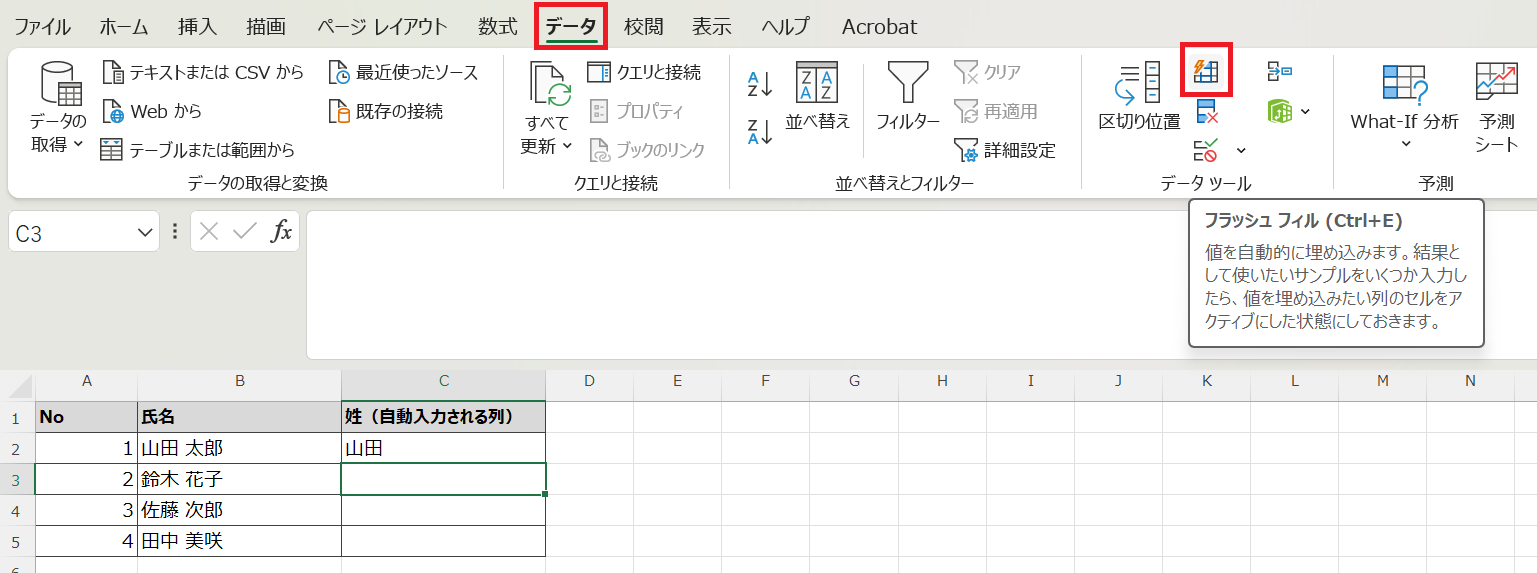Click the Name Box showing C3
Image resolution: width=1537 pixels, height=573 pixels.
[x=70, y=233]
